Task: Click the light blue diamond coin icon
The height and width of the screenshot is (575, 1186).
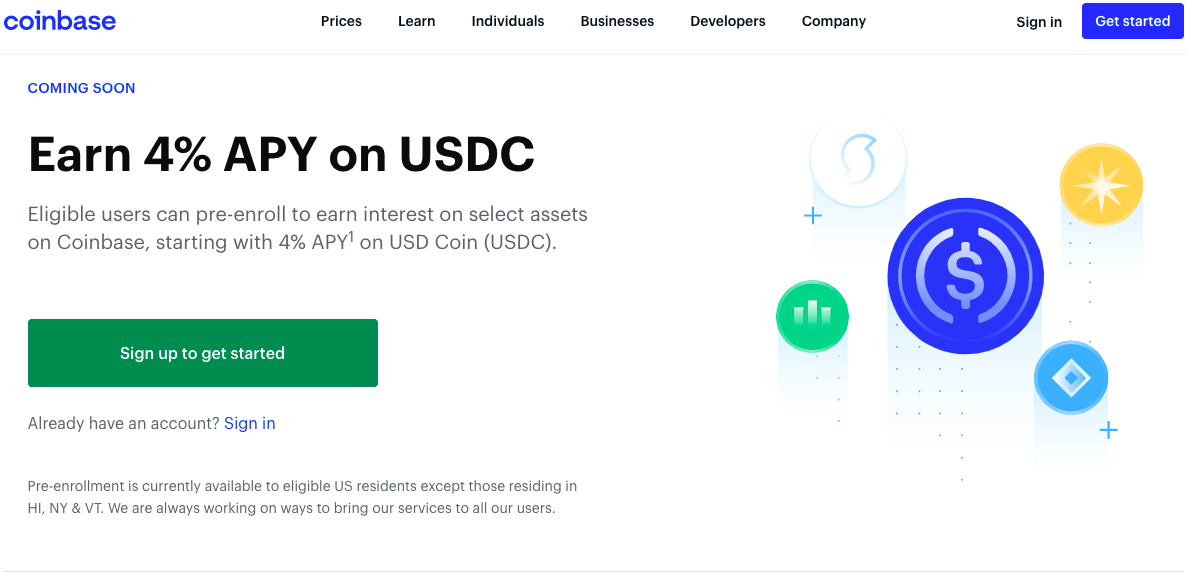Action: pyautogui.click(x=1071, y=378)
